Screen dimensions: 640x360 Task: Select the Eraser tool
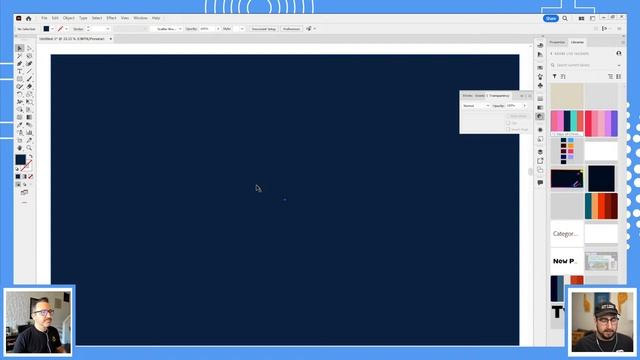[x=29, y=87]
